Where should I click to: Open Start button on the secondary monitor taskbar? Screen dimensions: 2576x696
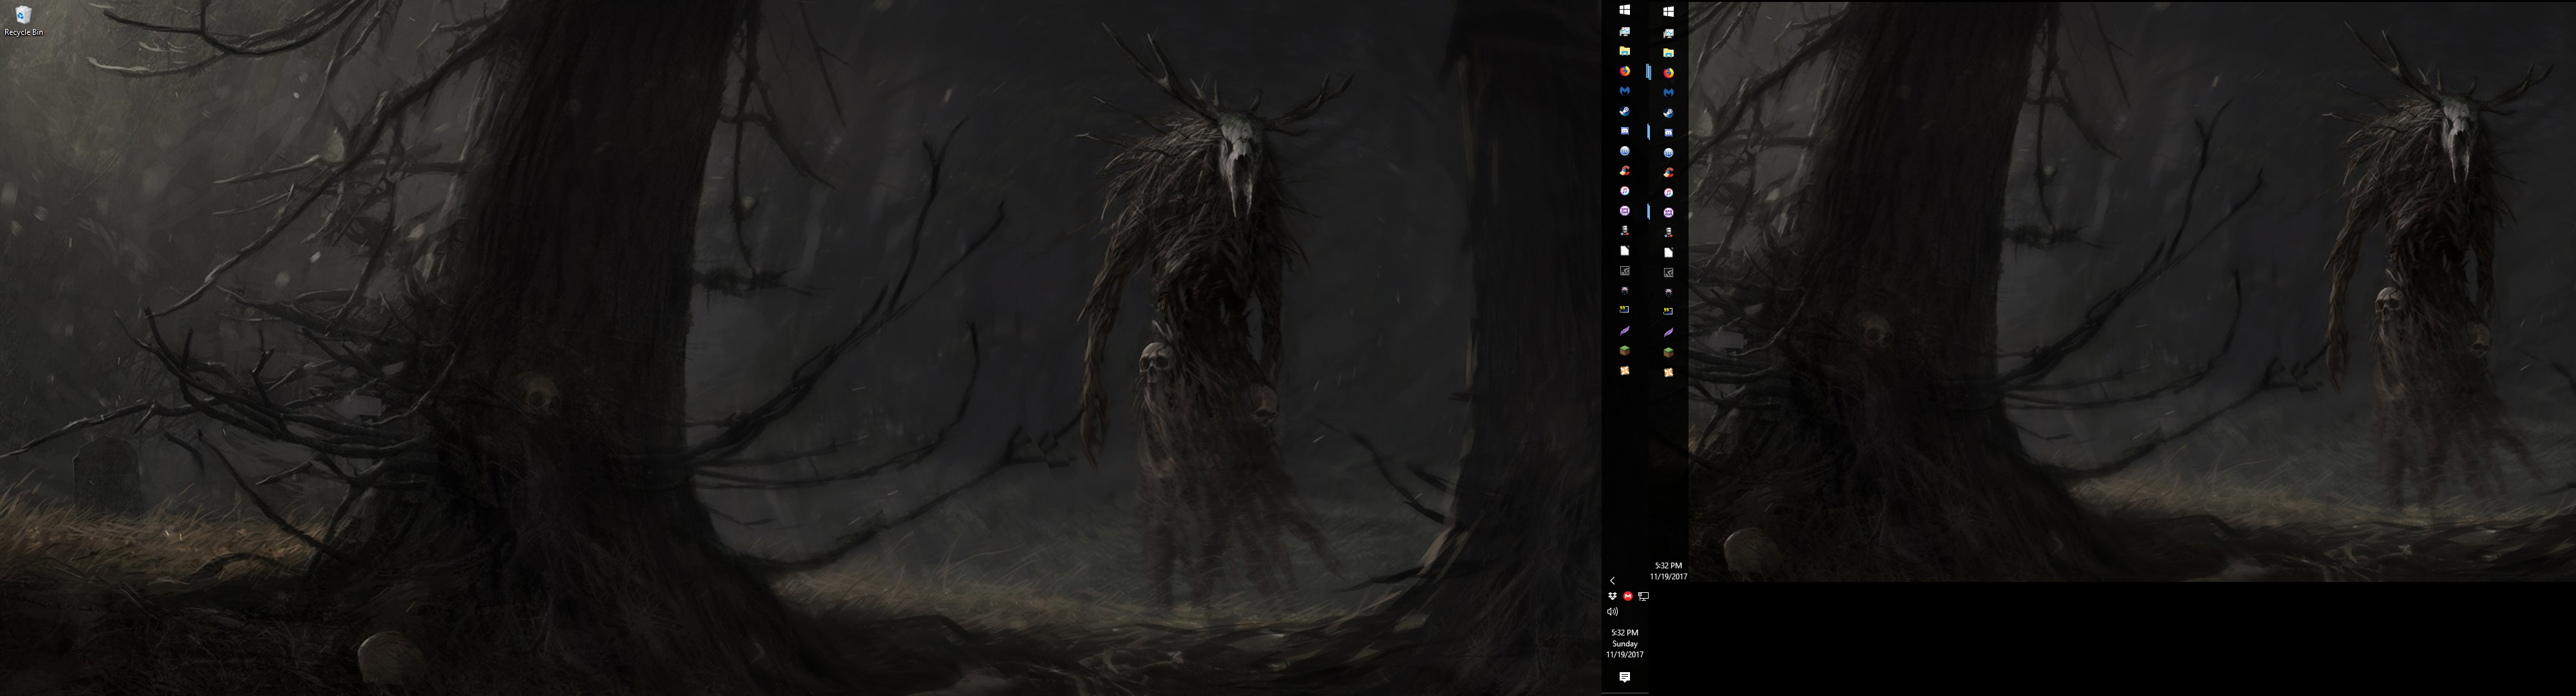[x=1668, y=12]
